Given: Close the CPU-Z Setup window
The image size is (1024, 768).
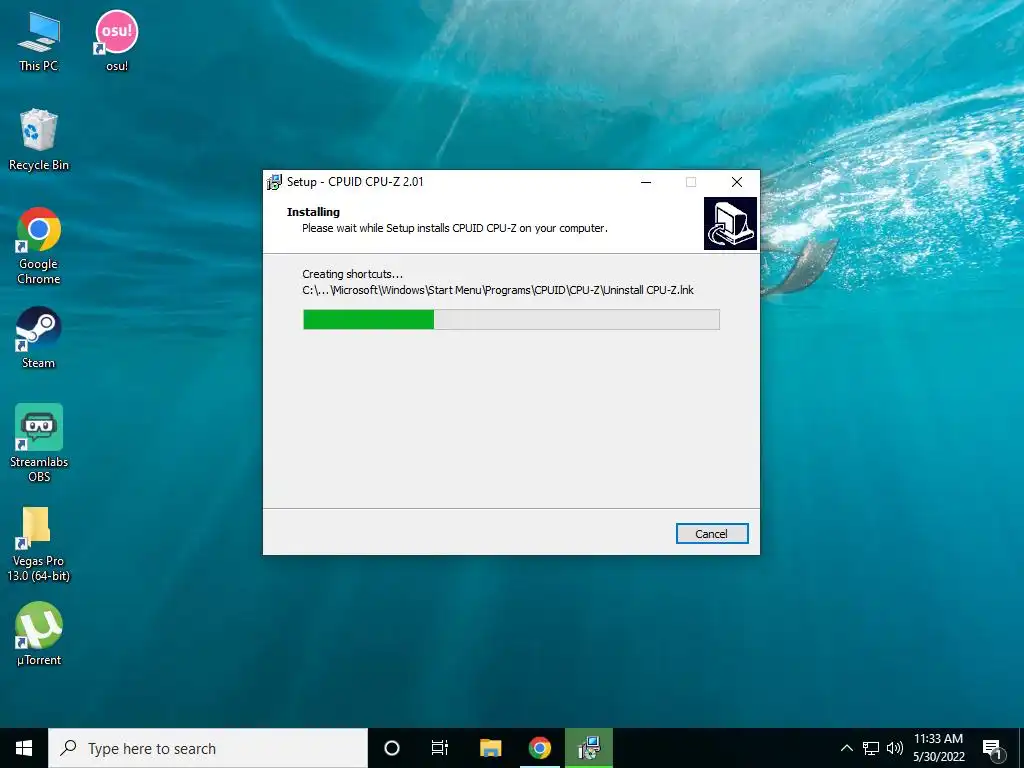Looking at the screenshot, I should pos(737,182).
